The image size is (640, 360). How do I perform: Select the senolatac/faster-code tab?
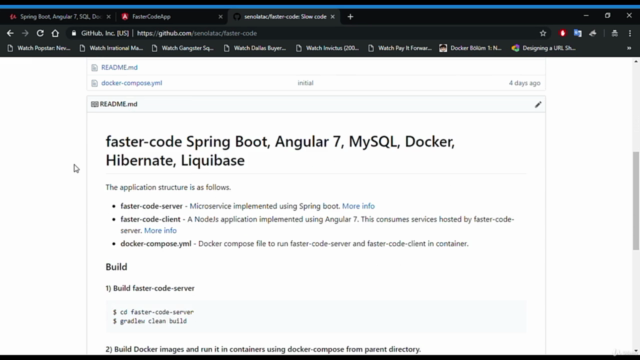(x=285, y=17)
